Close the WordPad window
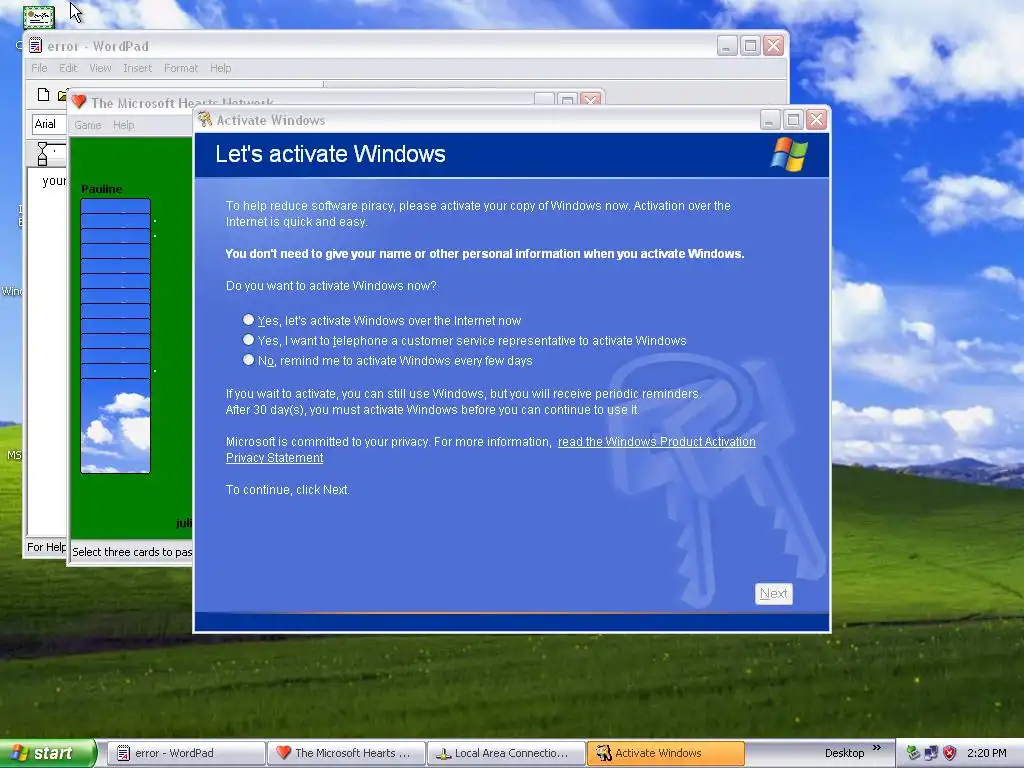1024x768 pixels. click(x=774, y=46)
